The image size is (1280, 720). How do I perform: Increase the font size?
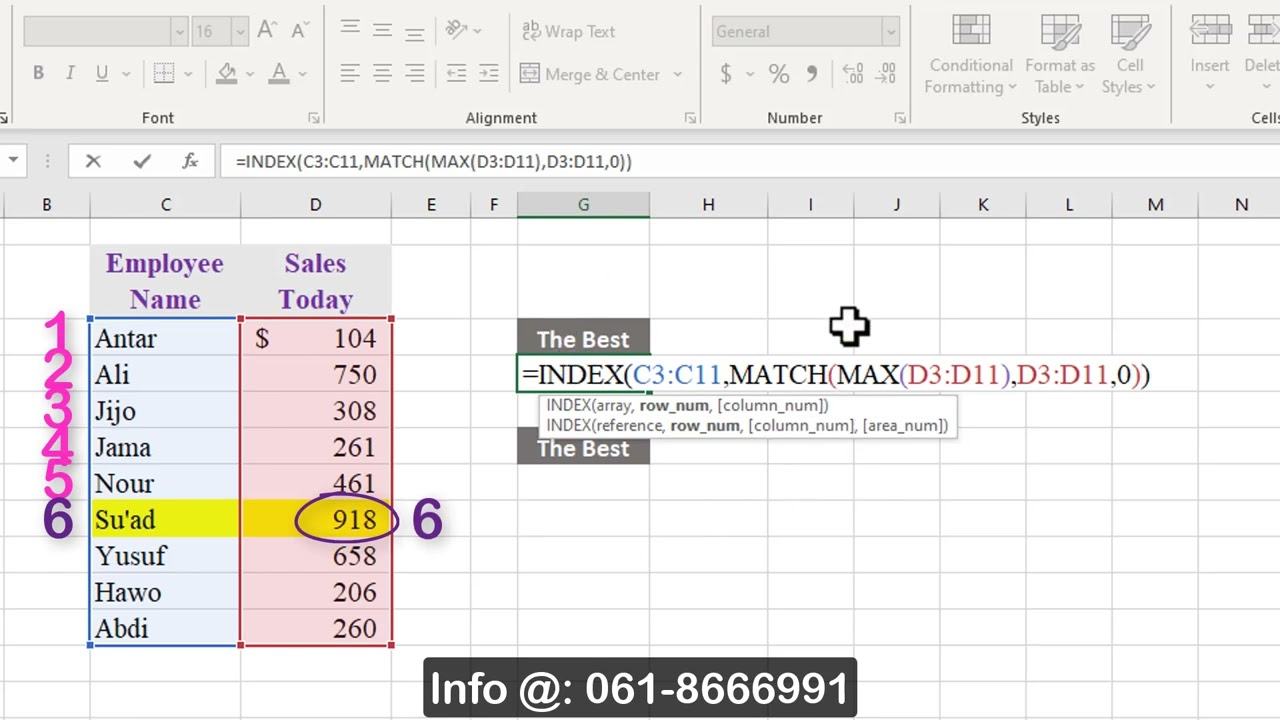[x=266, y=31]
